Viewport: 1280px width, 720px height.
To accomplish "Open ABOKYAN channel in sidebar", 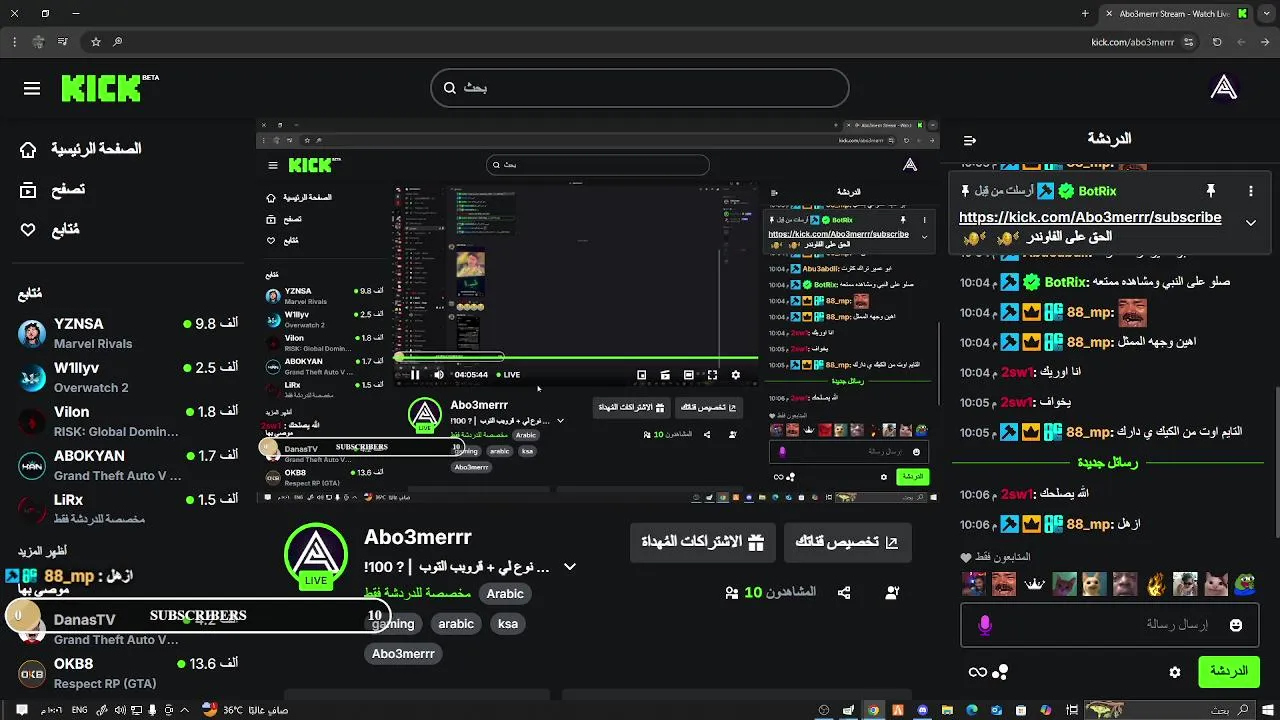I will click(x=128, y=466).
